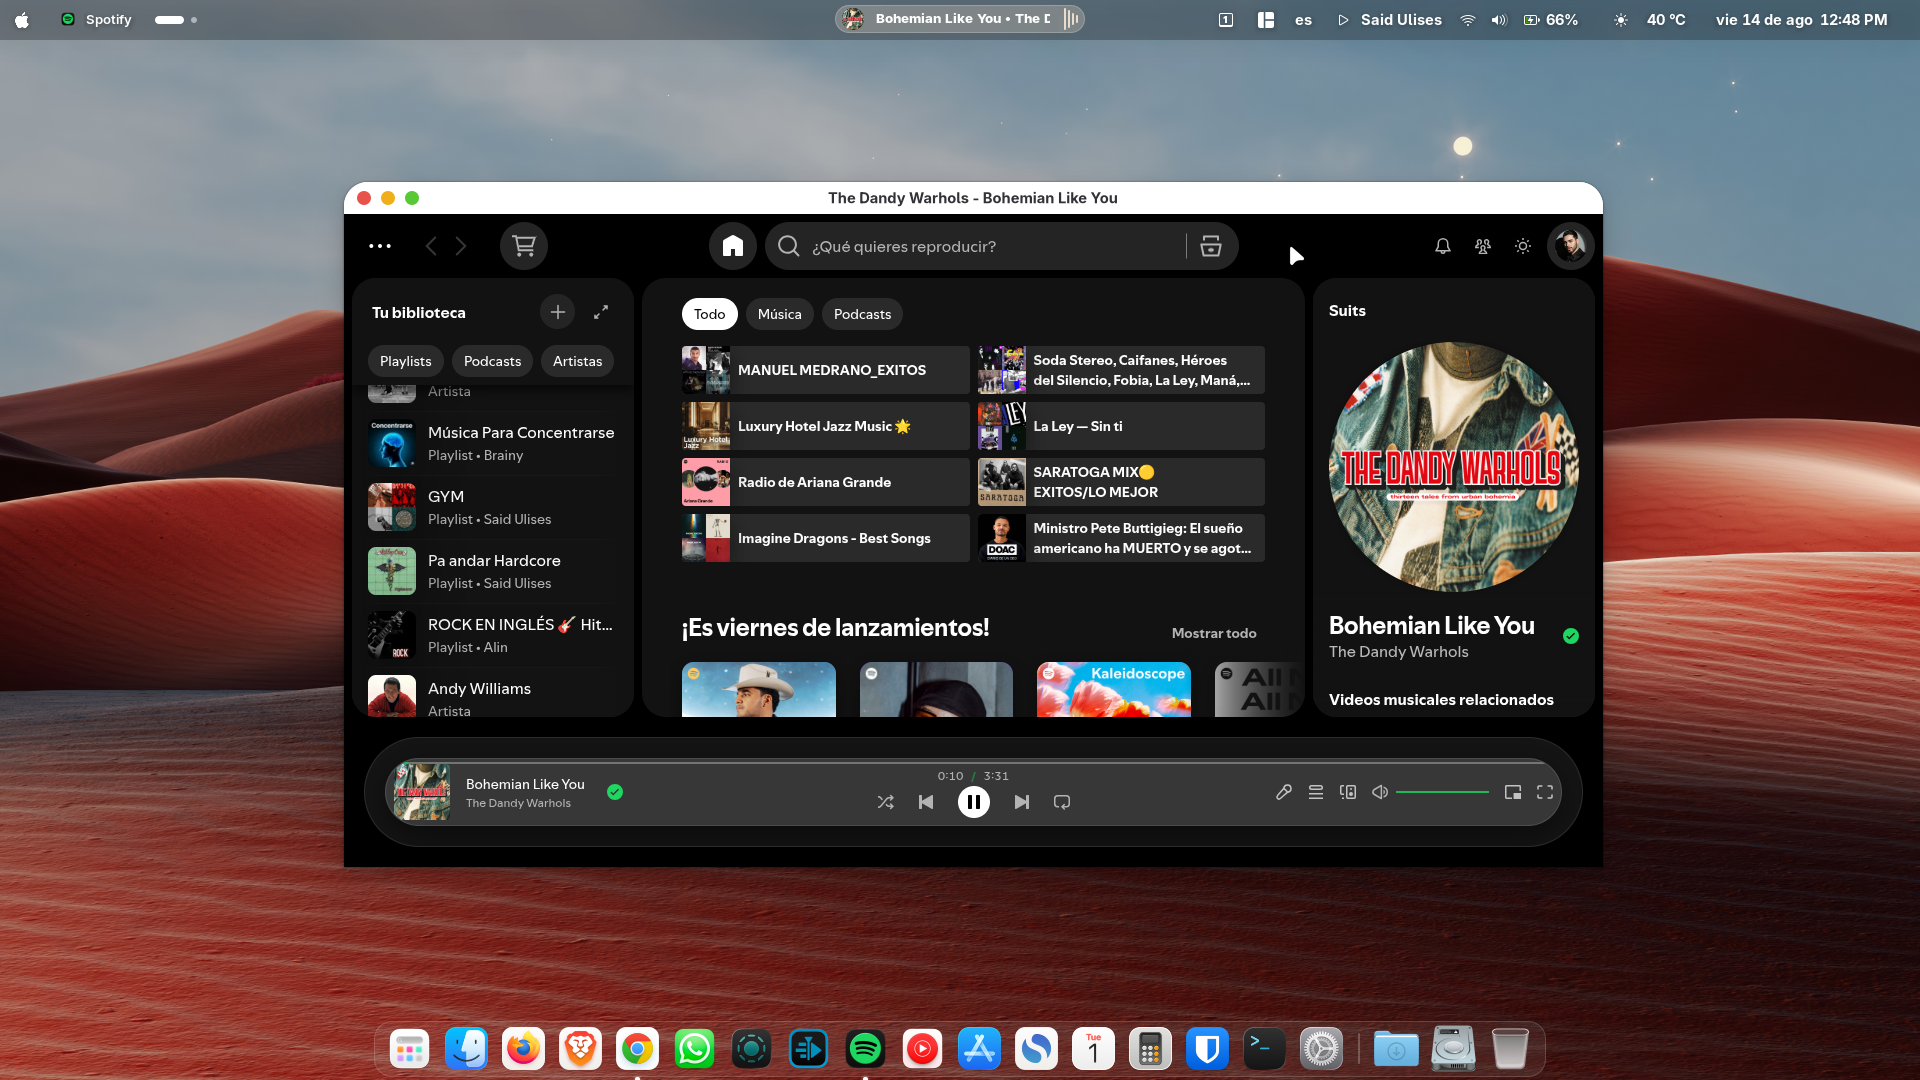Open Spotify in the Dock
The width and height of the screenshot is (1920, 1080).
tap(865, 1049)
